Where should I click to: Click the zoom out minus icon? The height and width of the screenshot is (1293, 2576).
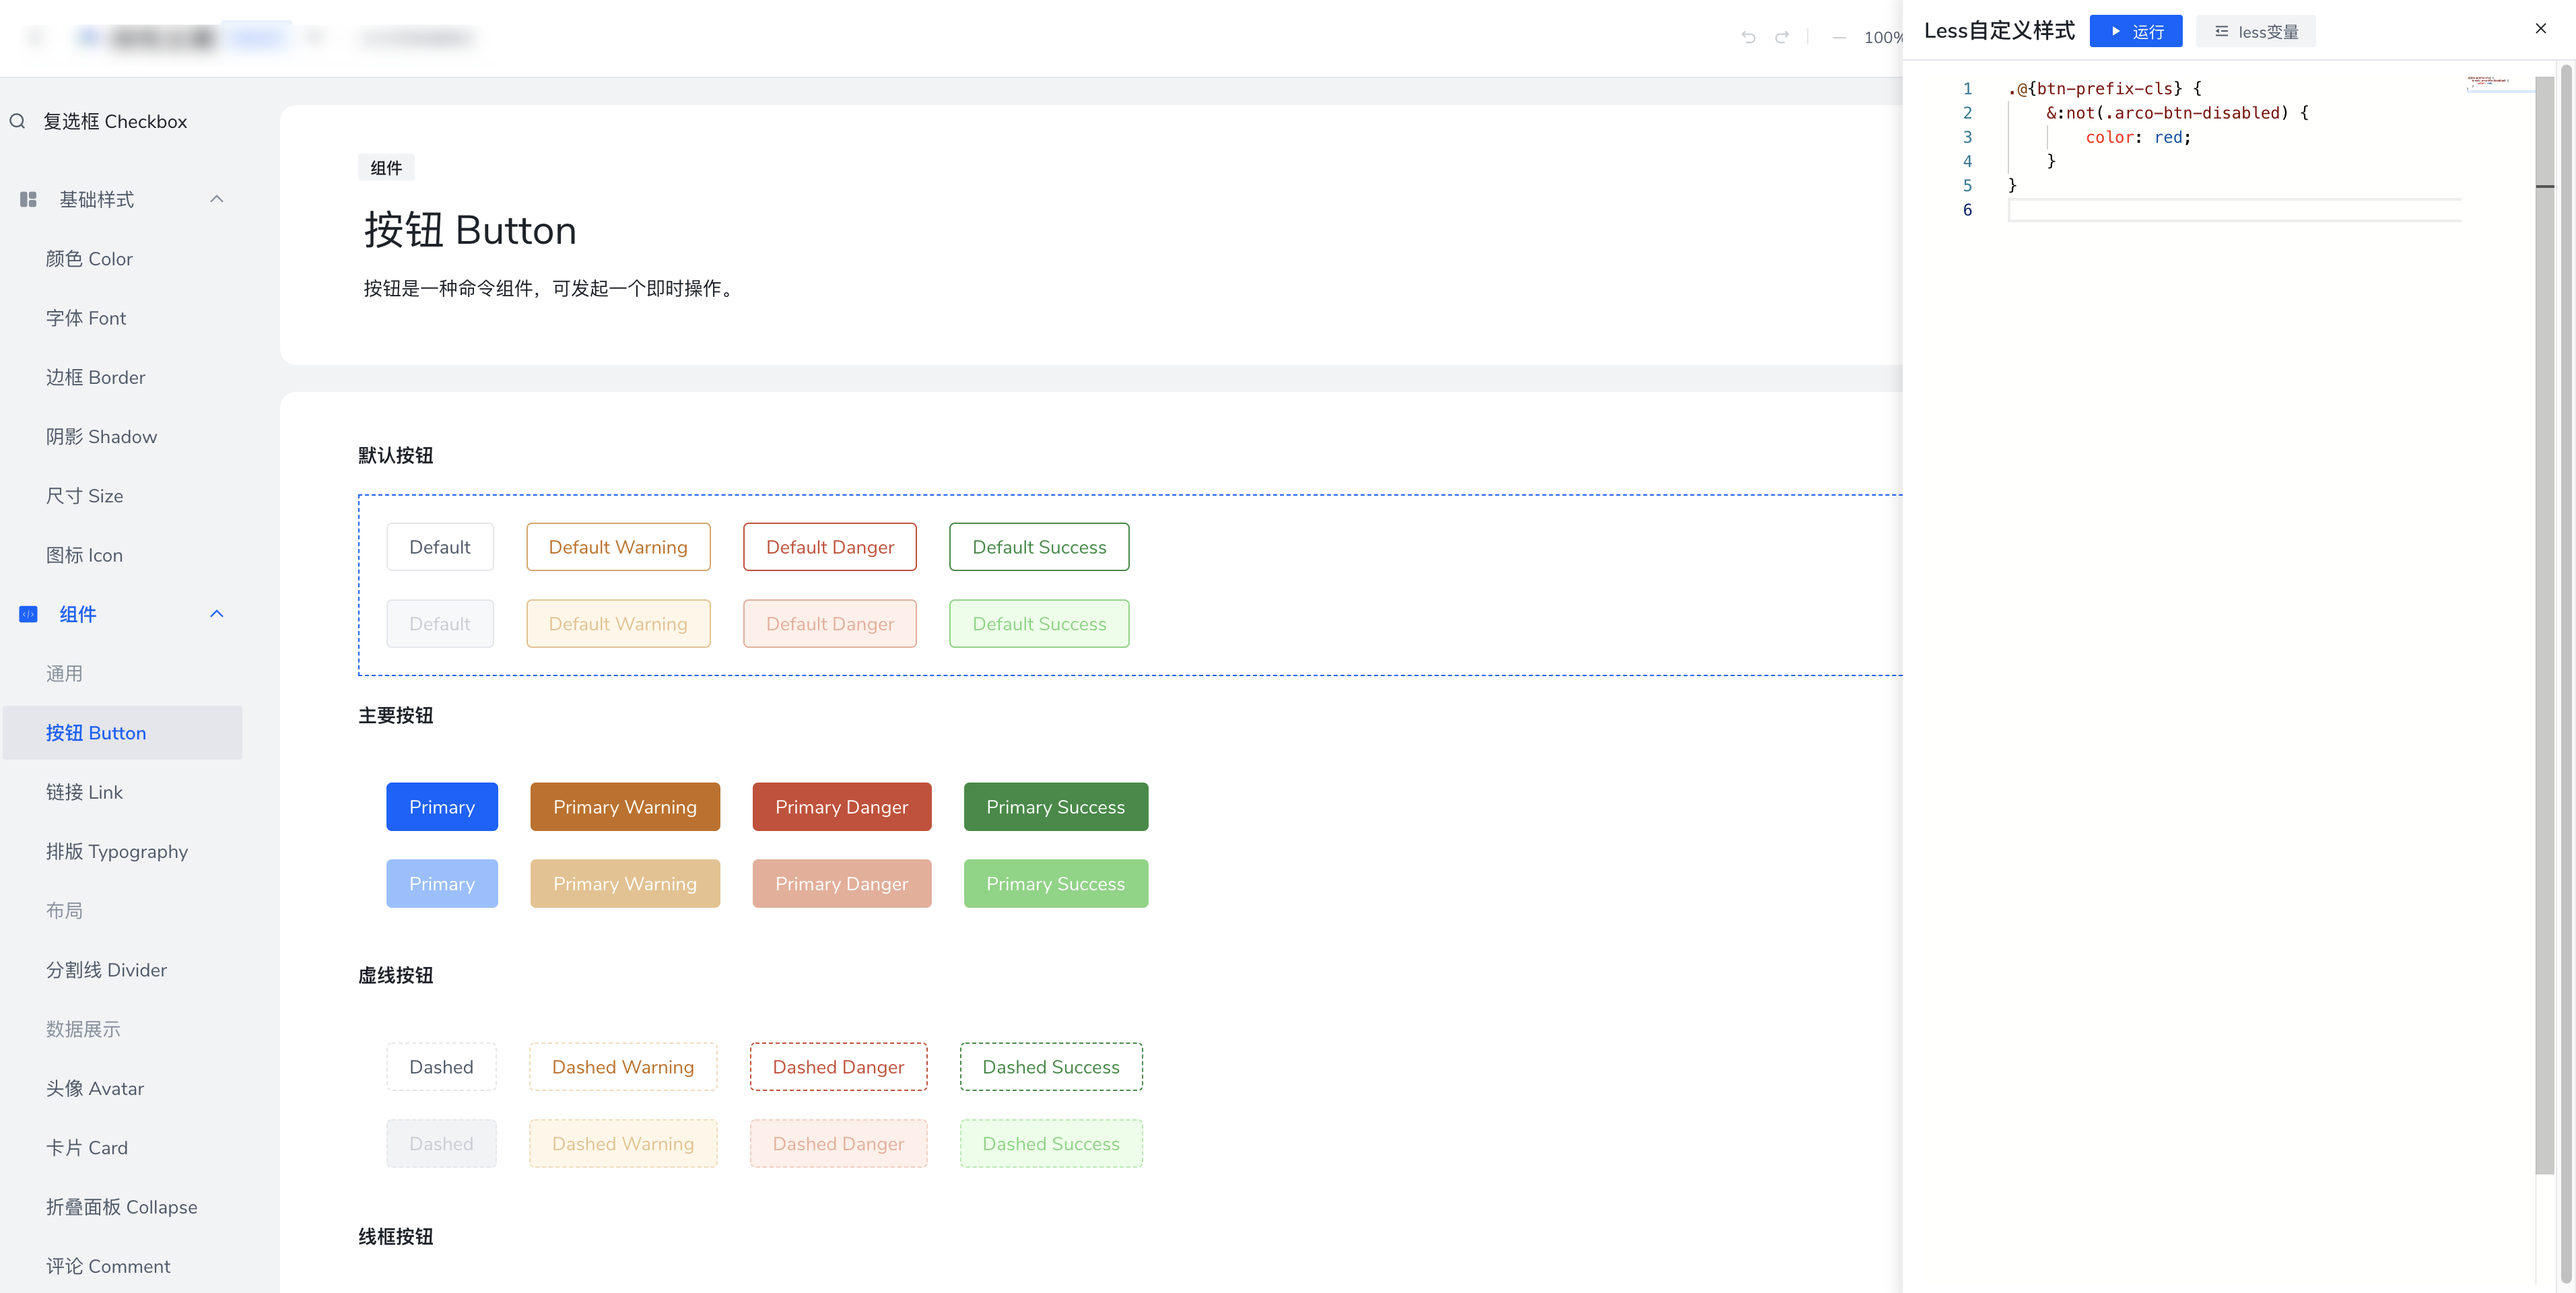point(1839,37)
